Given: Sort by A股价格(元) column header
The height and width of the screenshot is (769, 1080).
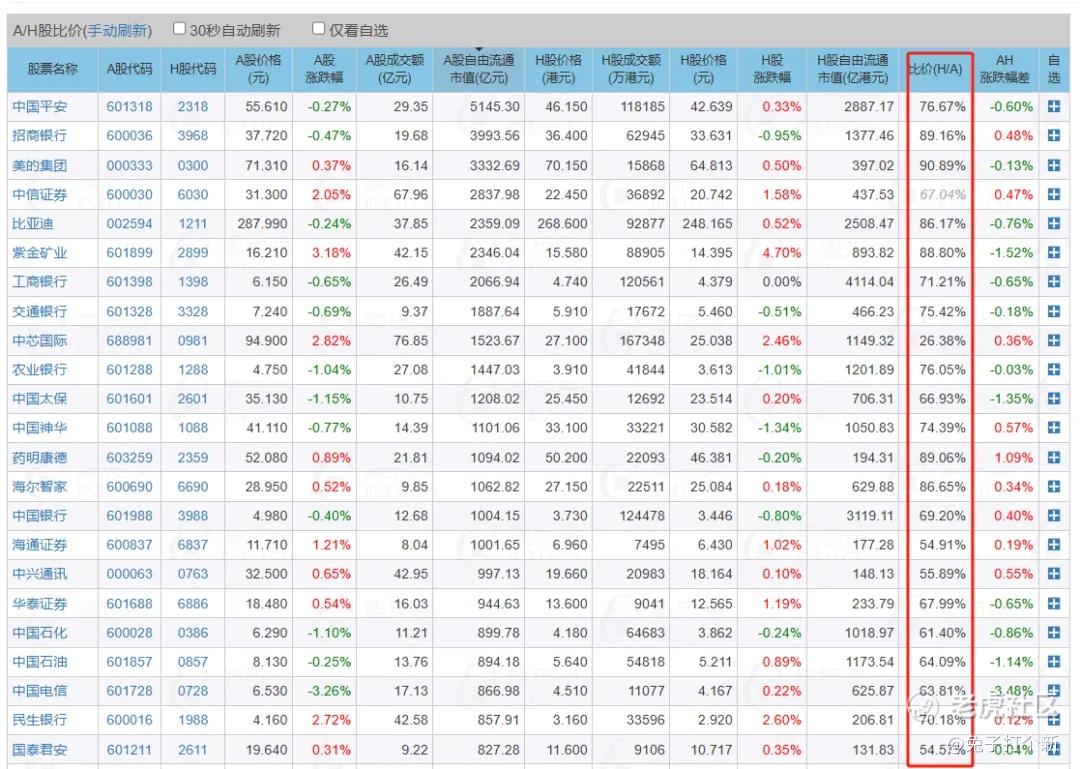Looking at the screenshot, I should coord(258,69).
